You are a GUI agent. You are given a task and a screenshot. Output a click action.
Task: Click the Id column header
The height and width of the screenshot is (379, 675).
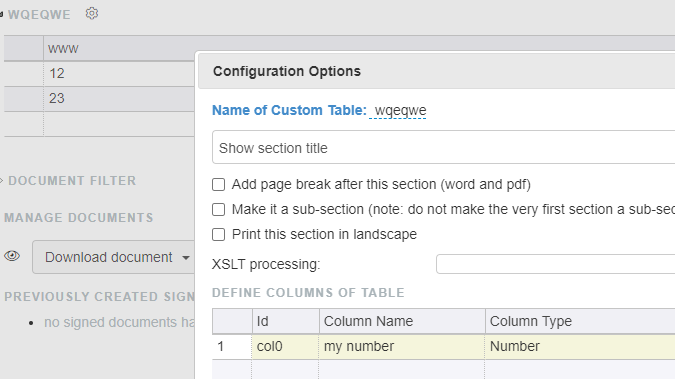point(285,321)
